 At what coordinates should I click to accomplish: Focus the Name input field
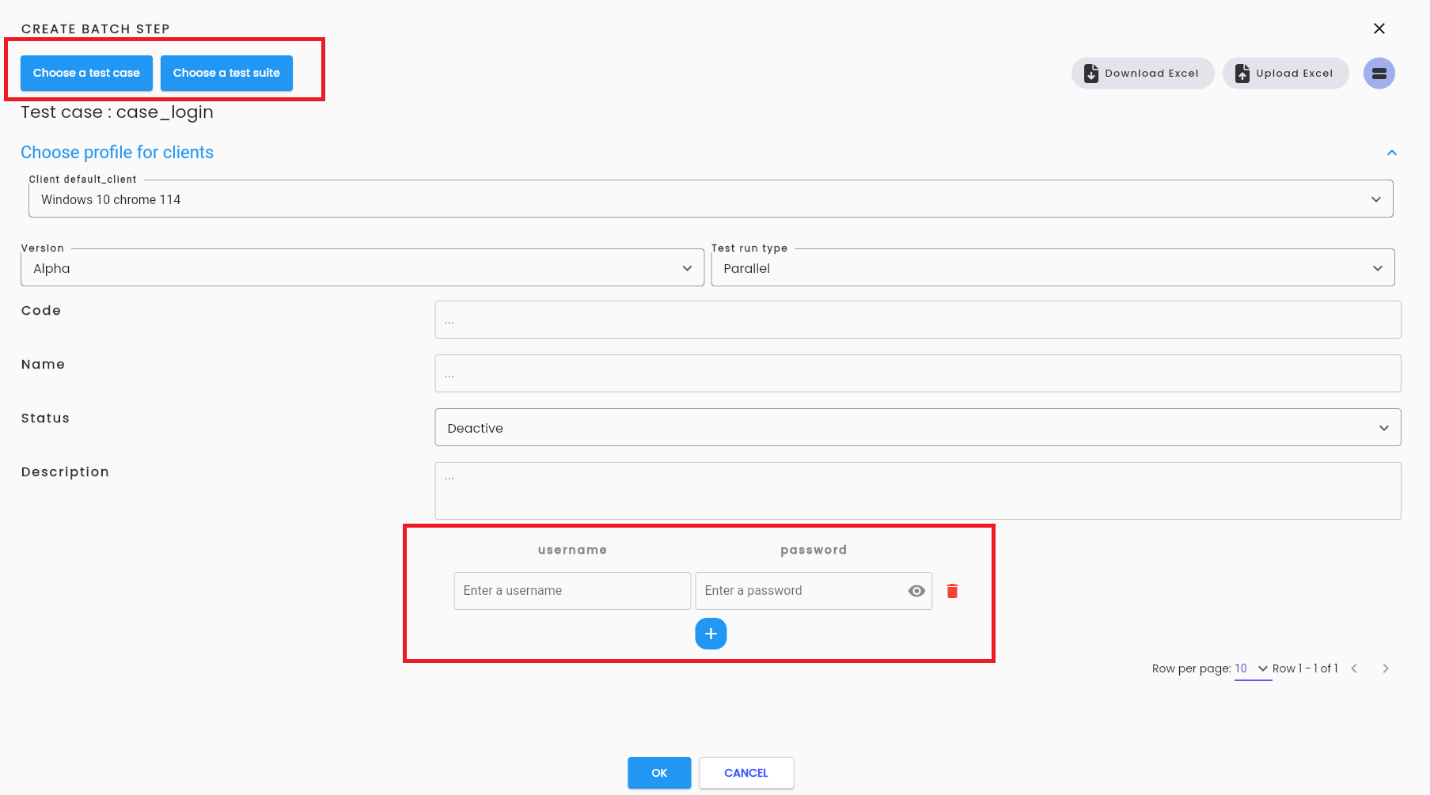click(918, 373)
